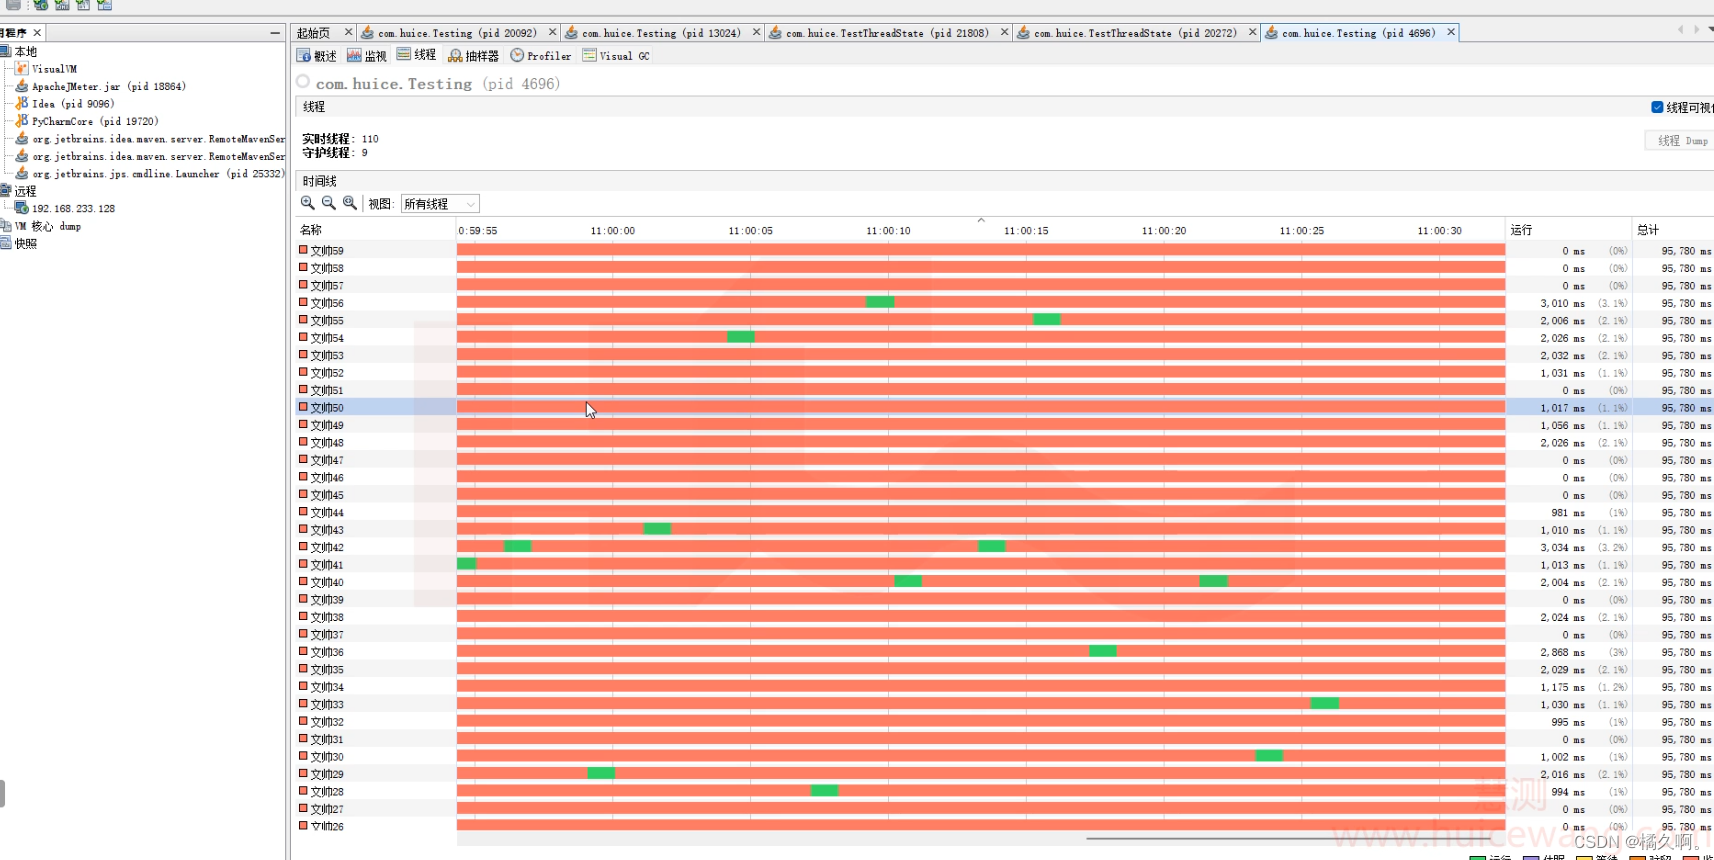Click the zoom out timeline icon
1714x860 pixels.
click(x=328, y=203)
